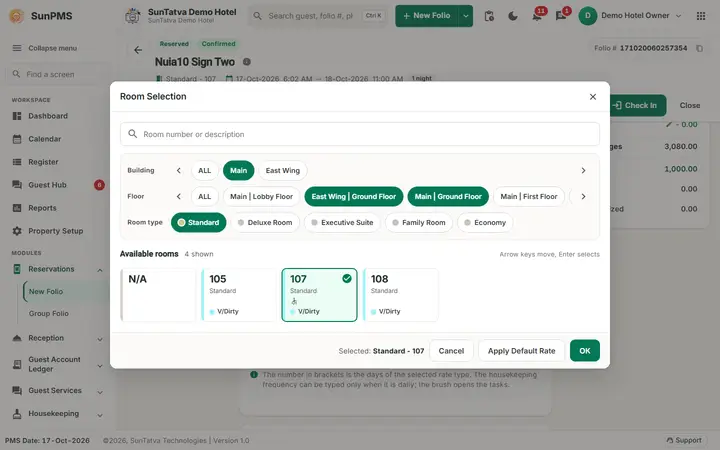
Task: Focus the Find a screen field
Action: [56, 74]
